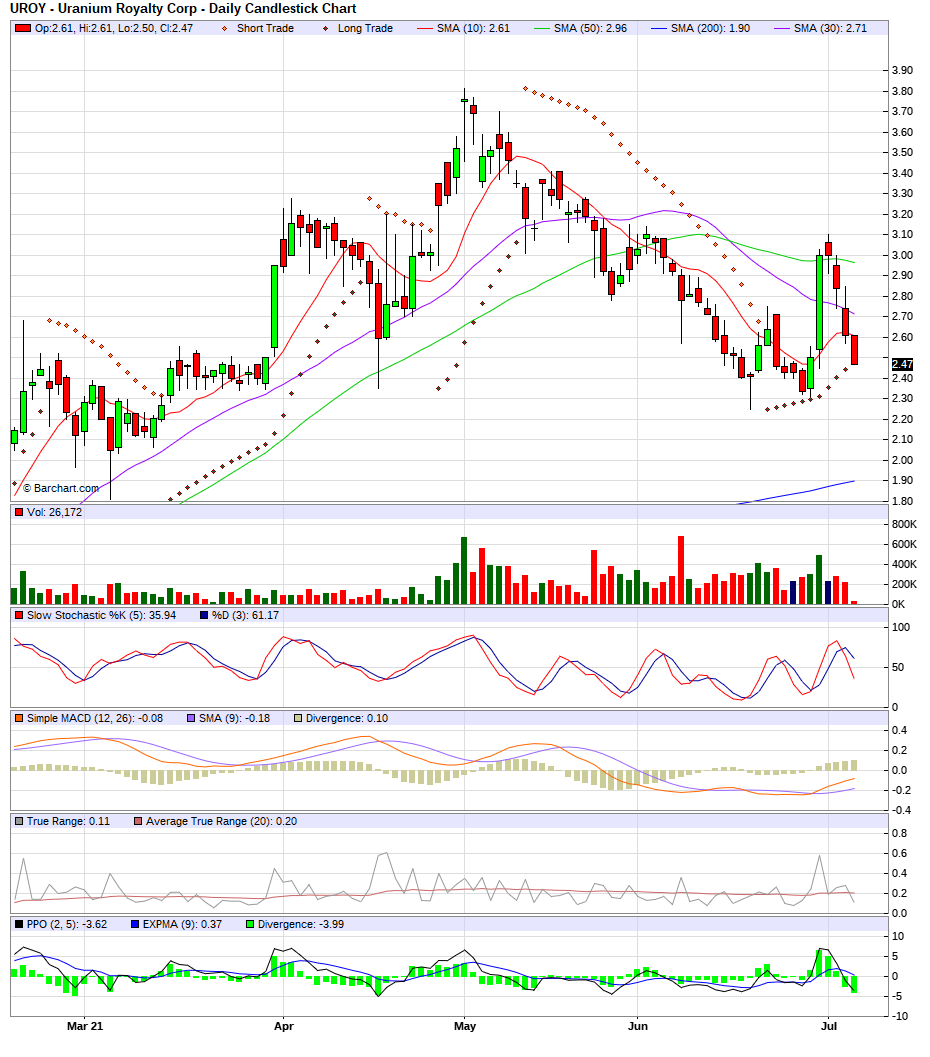930x1057 pixels.
Task: Click the 3.90 price axis label
Action: [902, 71]
